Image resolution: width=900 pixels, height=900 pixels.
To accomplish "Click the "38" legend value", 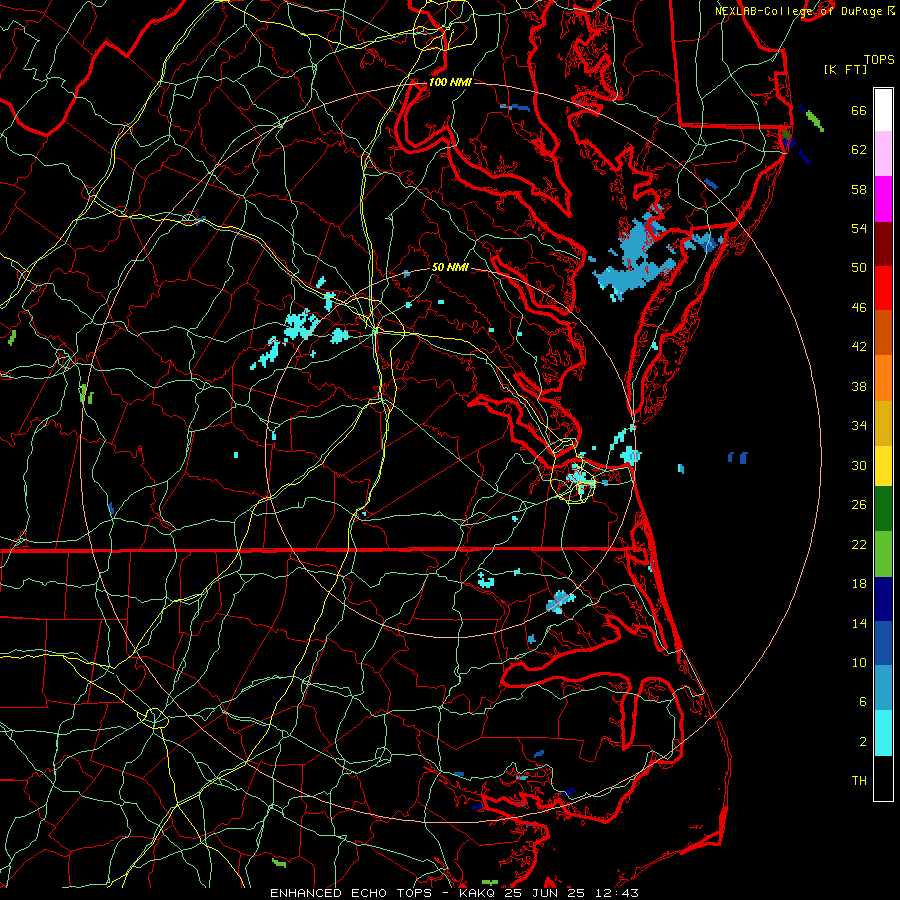I will [859, 386].
